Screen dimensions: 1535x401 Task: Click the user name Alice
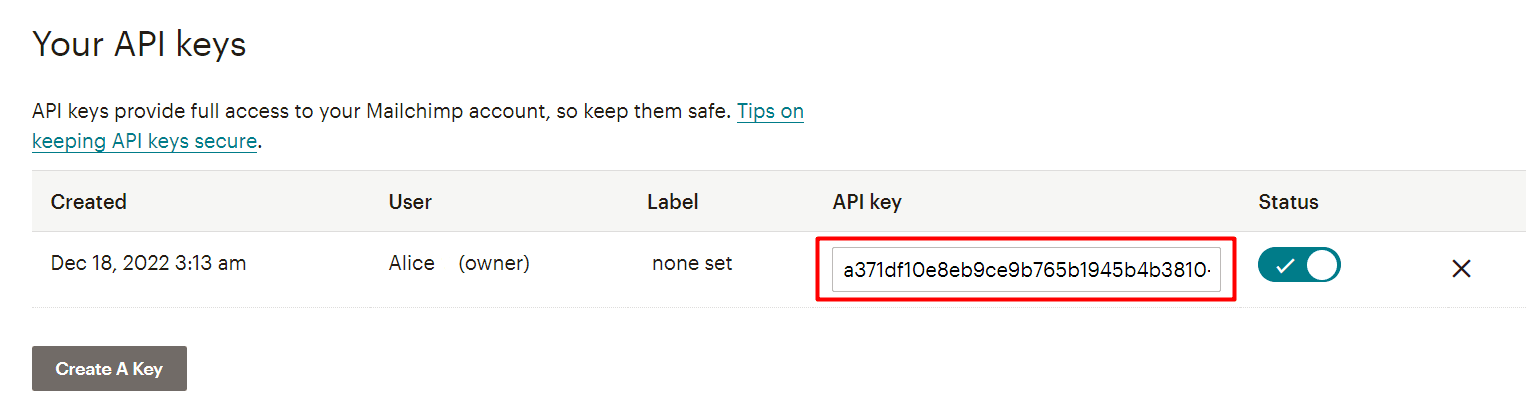tap(411, 264)
